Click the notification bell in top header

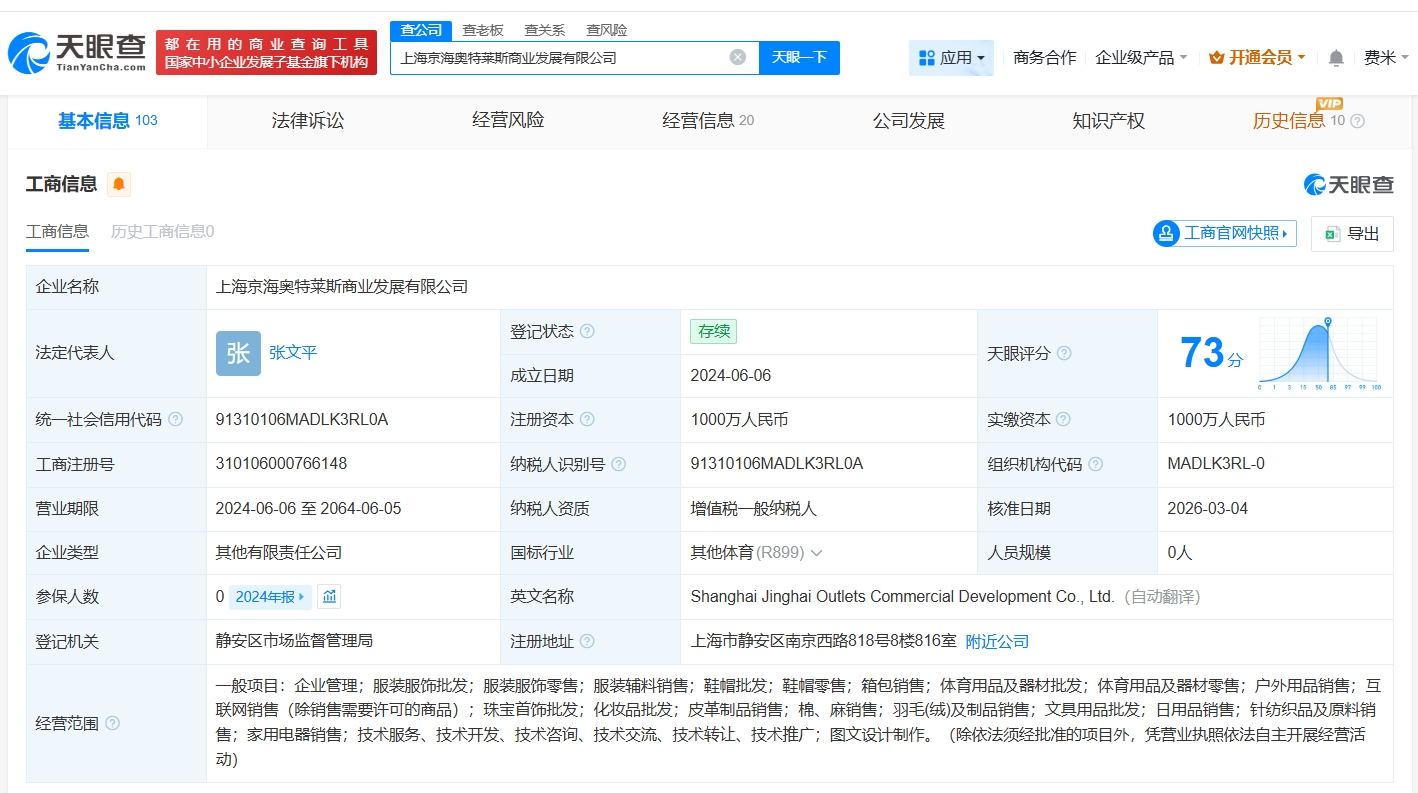pos(1336,58)
